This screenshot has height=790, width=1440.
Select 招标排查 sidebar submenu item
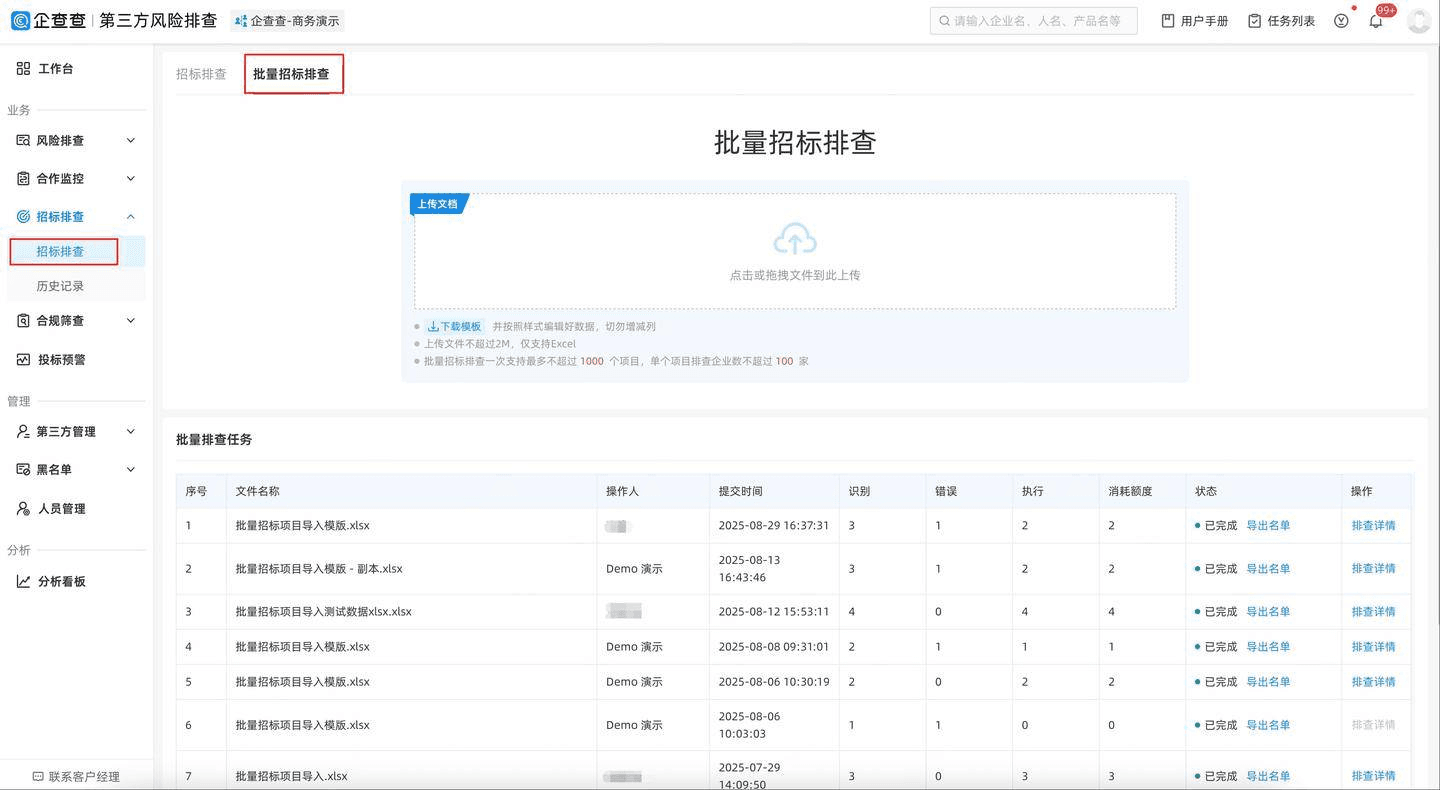click(x=60, y=252)
